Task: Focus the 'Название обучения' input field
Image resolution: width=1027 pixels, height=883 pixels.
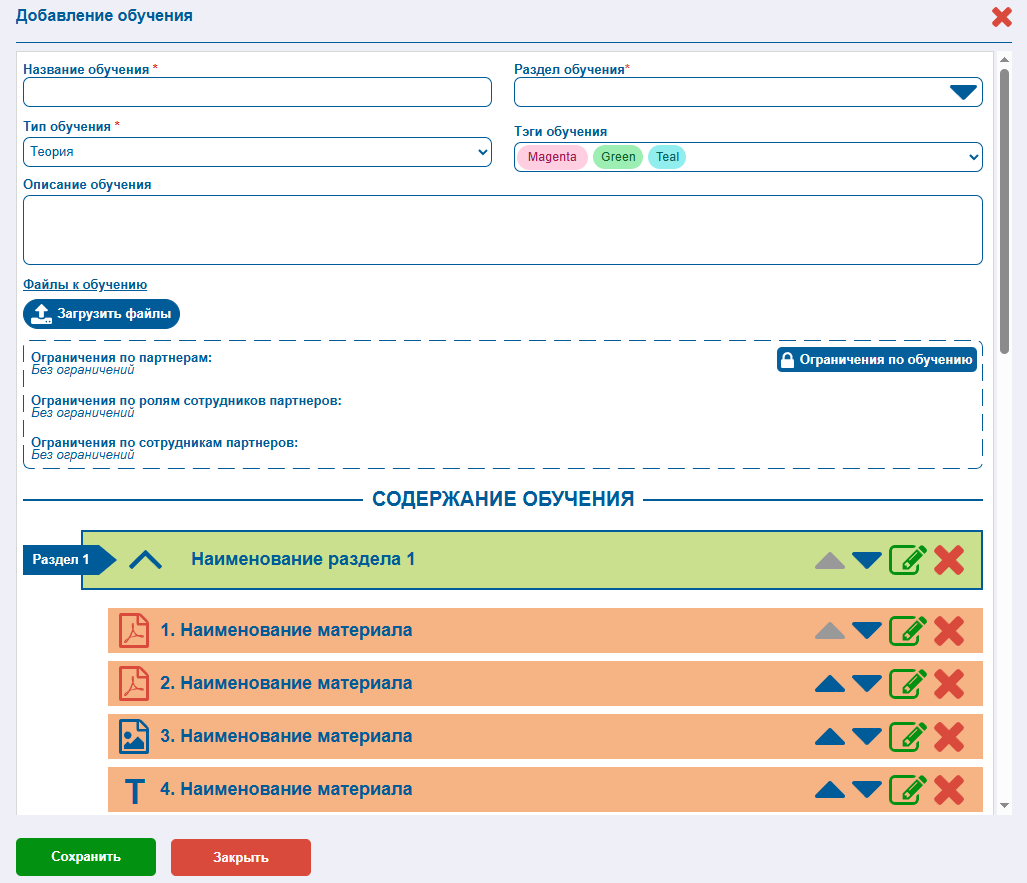Action: pos(257,92)
